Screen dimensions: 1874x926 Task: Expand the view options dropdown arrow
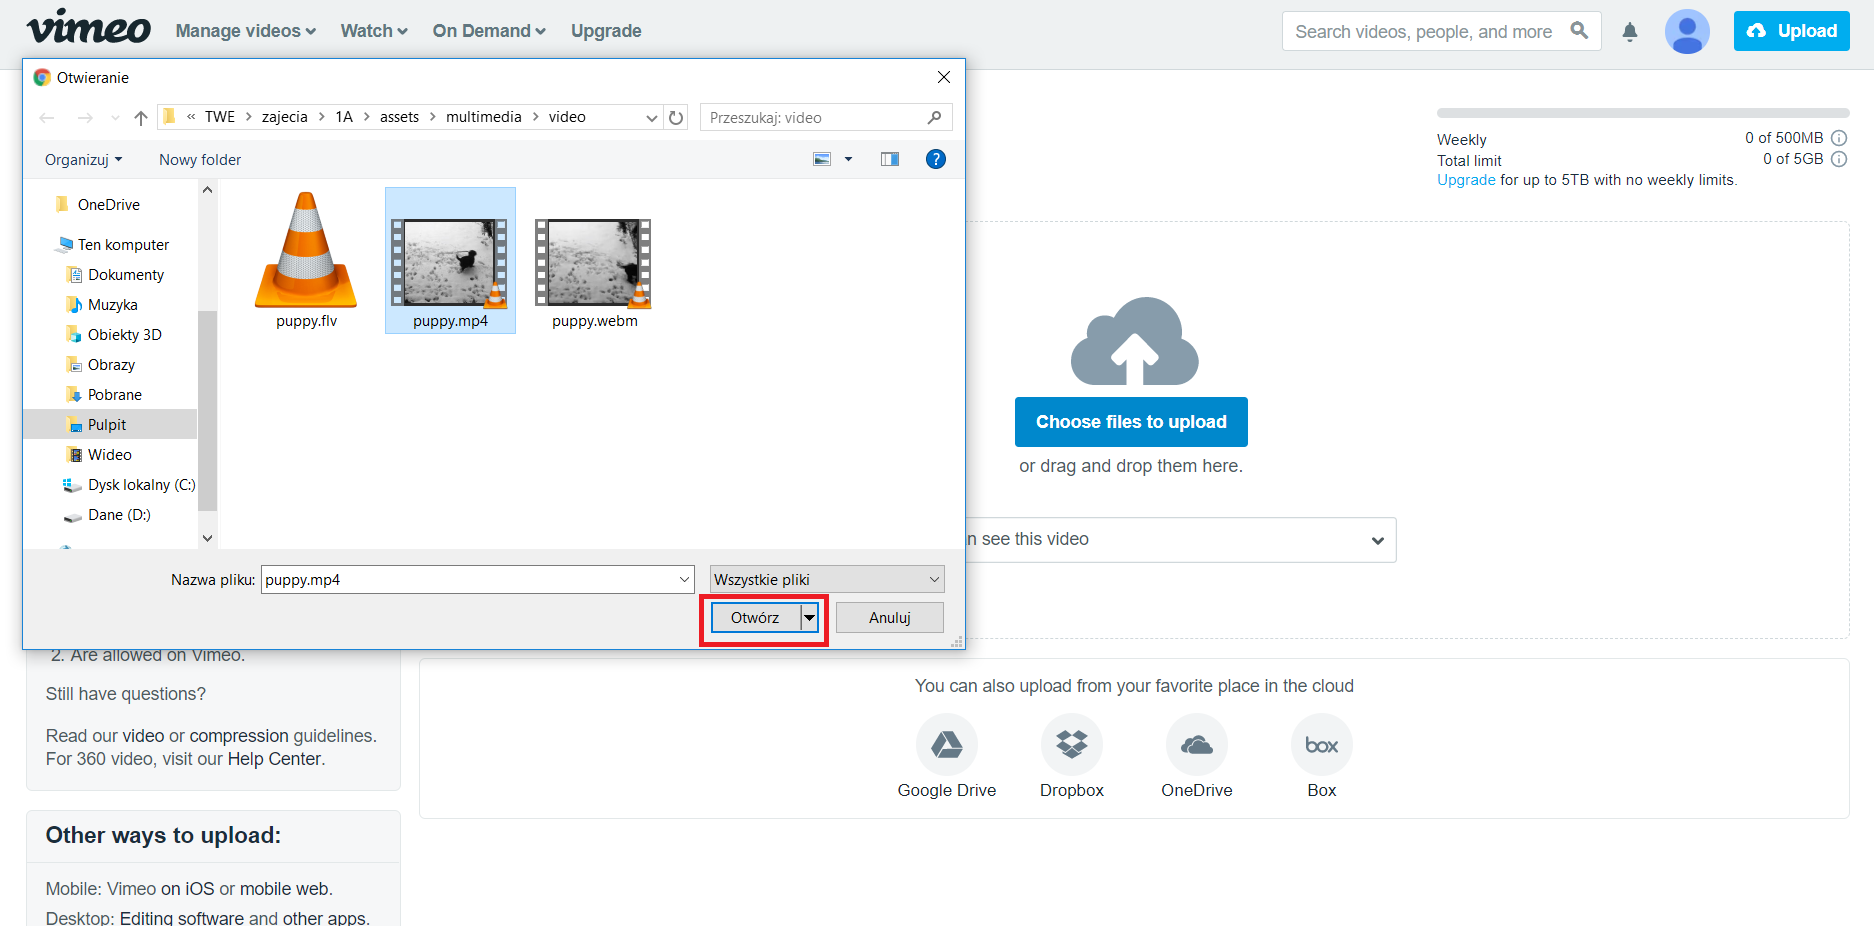[849, 159]
